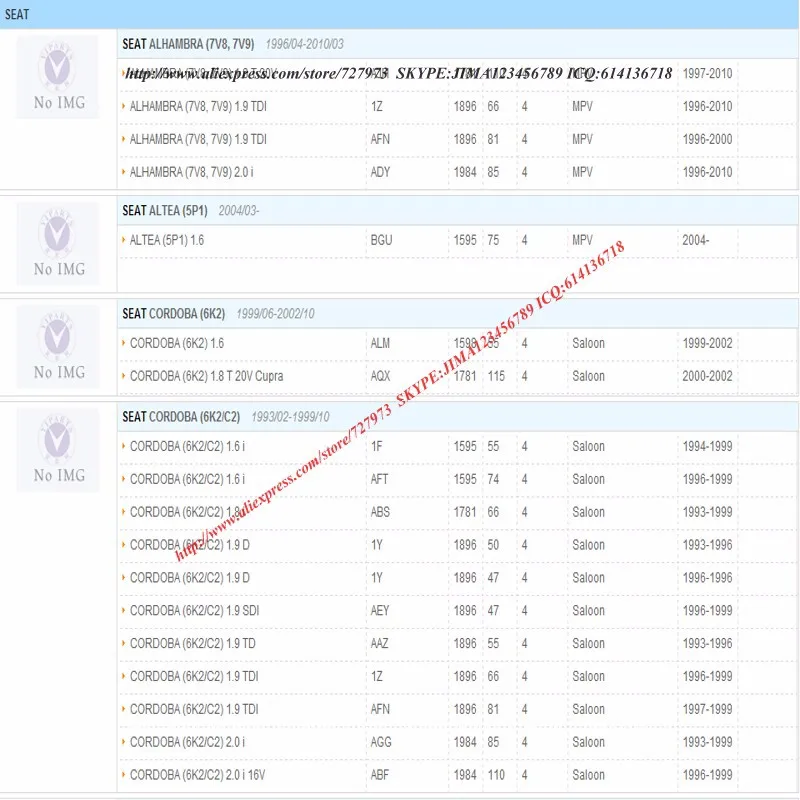The height and width of the screenshot is (800, 800).
Task: Click the arrow icon in the CORDOBA 1.9 TDI AFN row
Action: point(123,709)
